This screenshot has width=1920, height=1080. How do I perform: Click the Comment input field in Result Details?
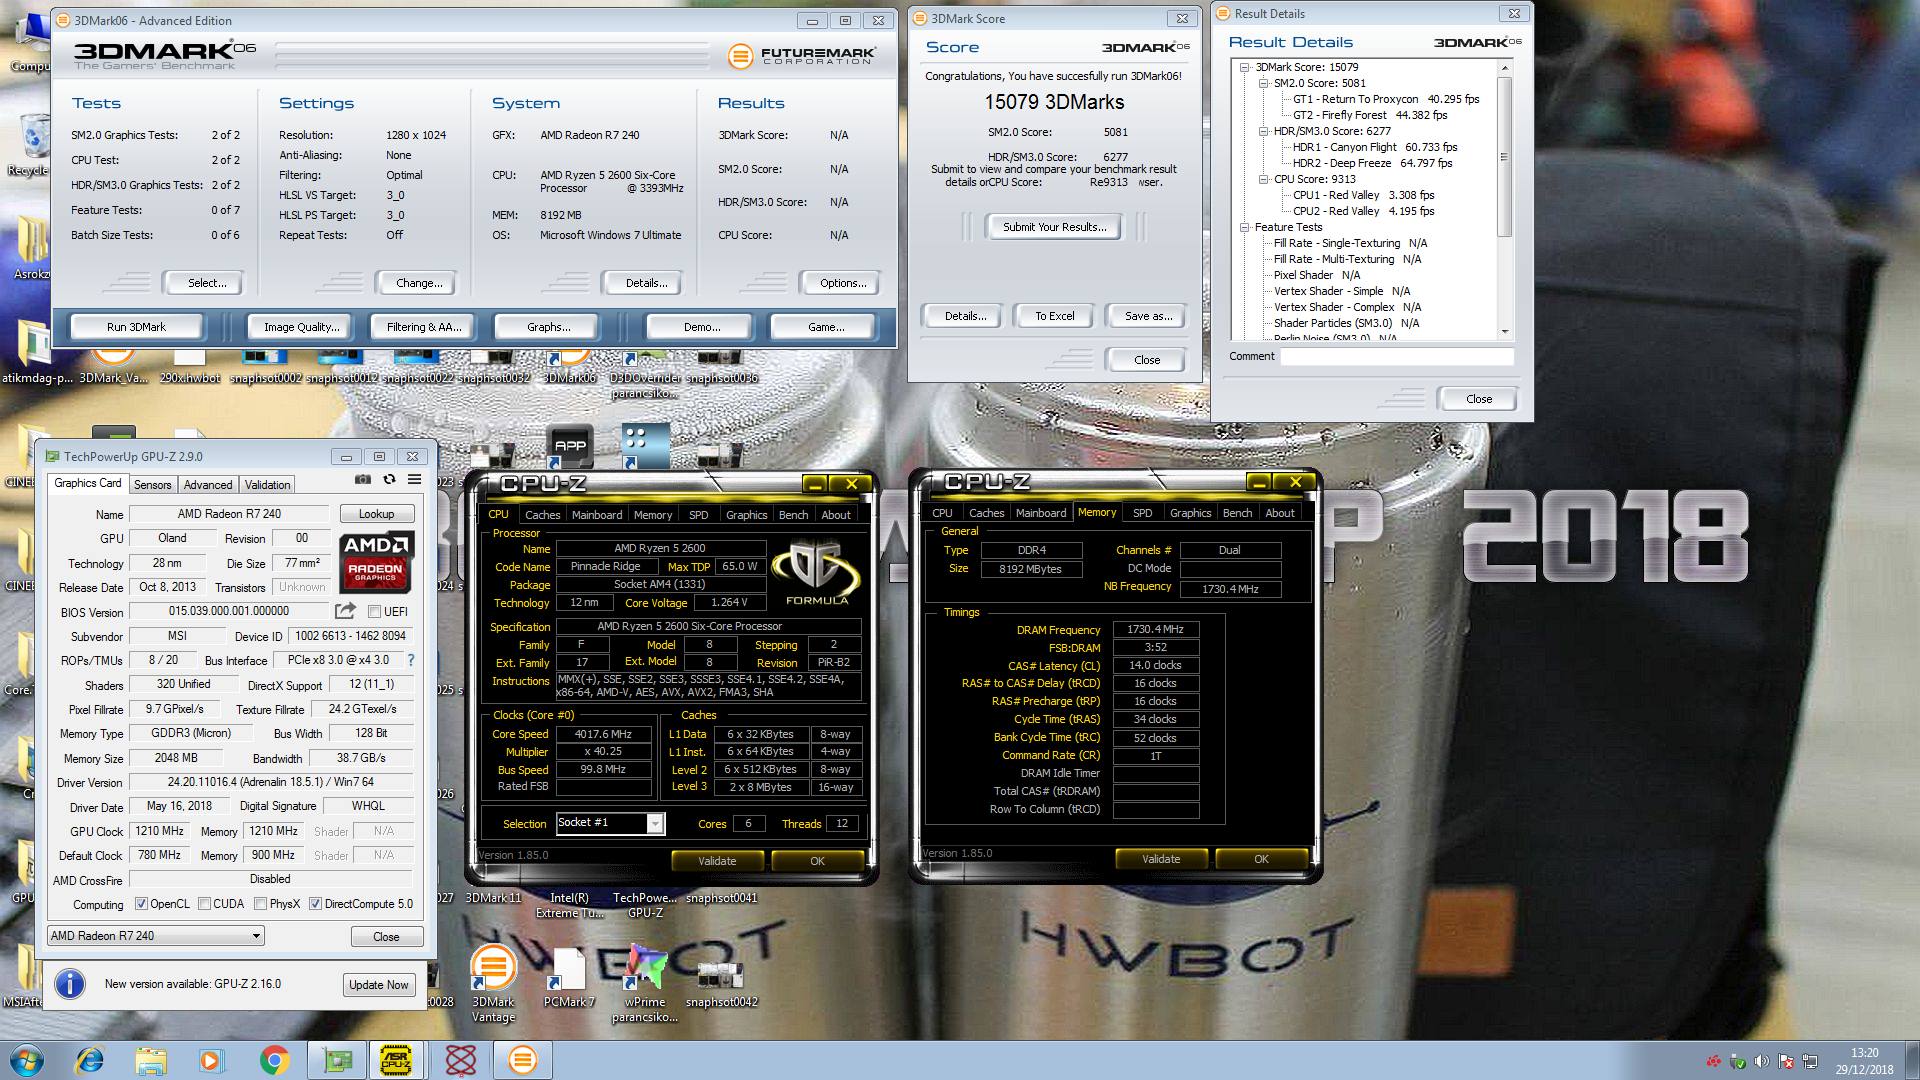[x=1397, y=357]
